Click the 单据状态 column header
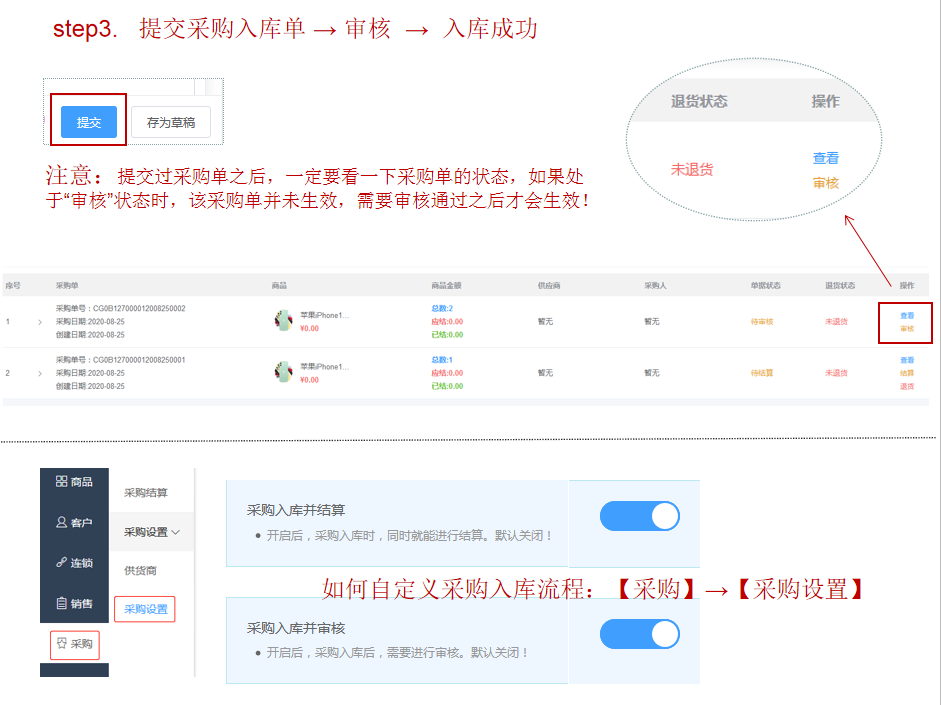Screen dimensions: 941x705 (765, 286)
